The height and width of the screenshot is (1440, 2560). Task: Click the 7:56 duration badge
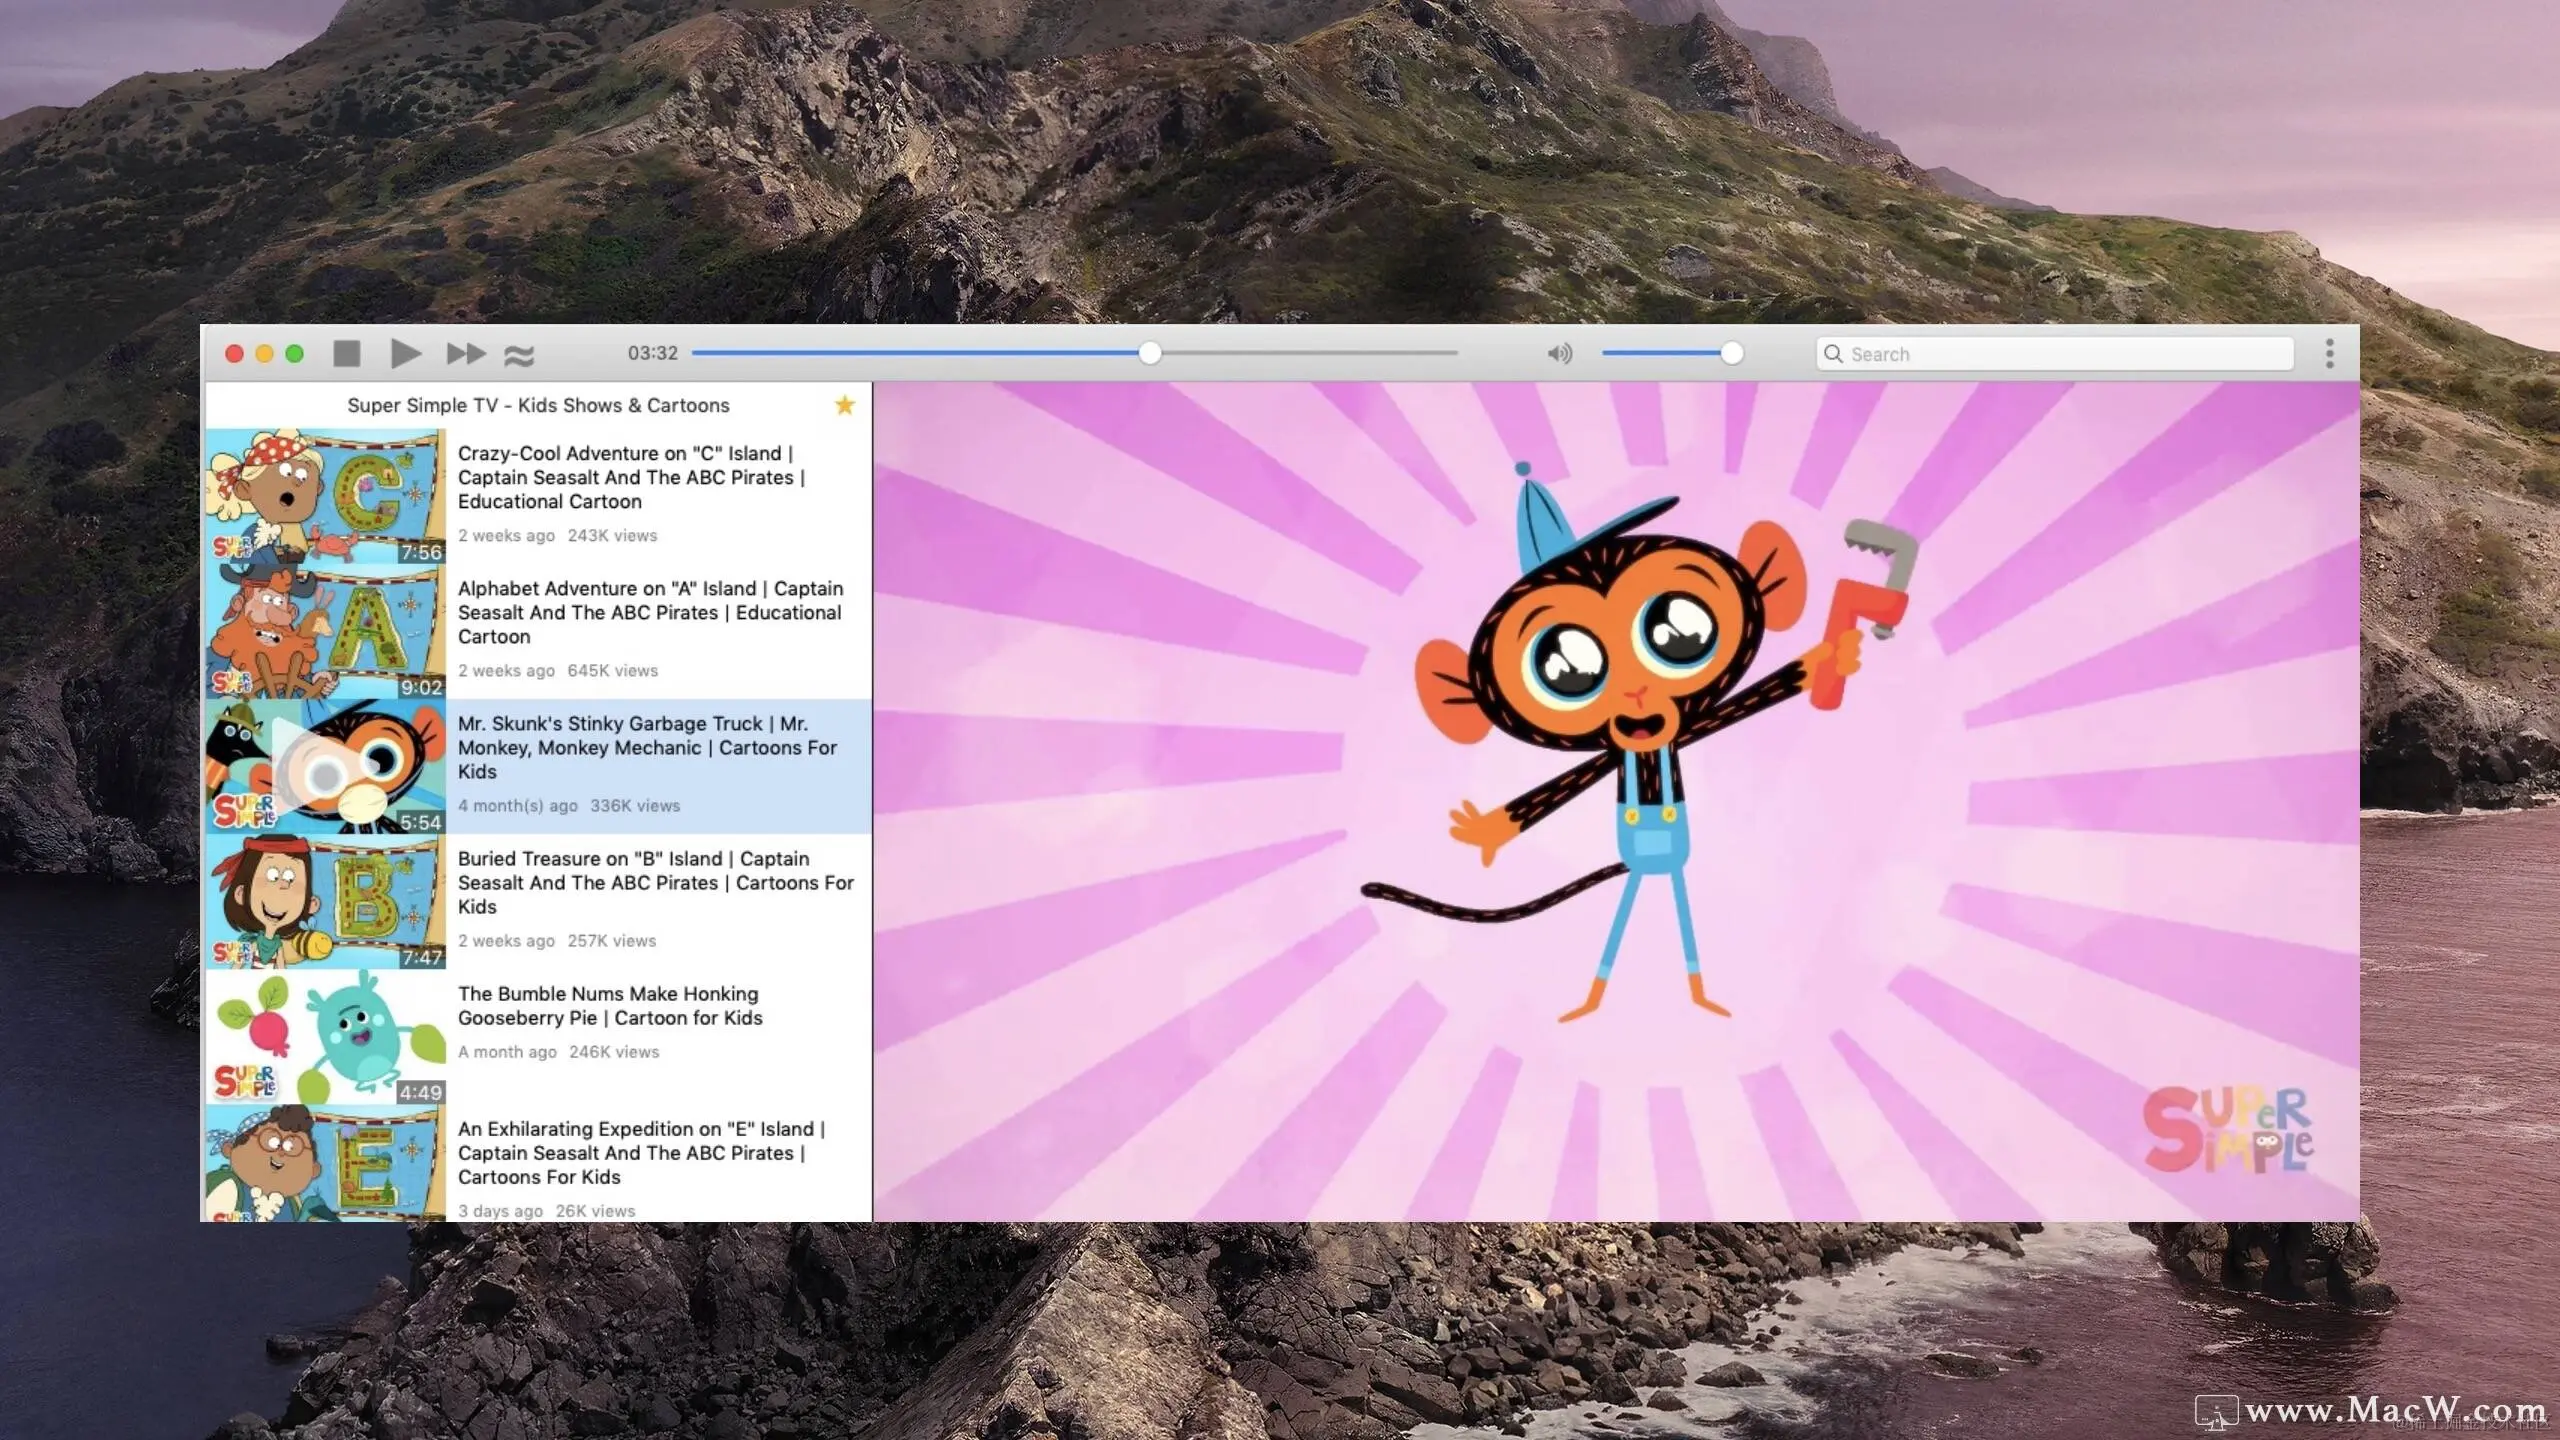coord(421,552)
